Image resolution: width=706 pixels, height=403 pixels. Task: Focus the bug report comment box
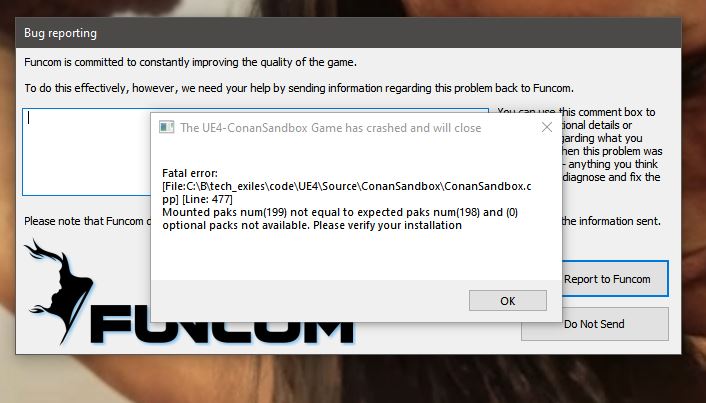[86, 152]
